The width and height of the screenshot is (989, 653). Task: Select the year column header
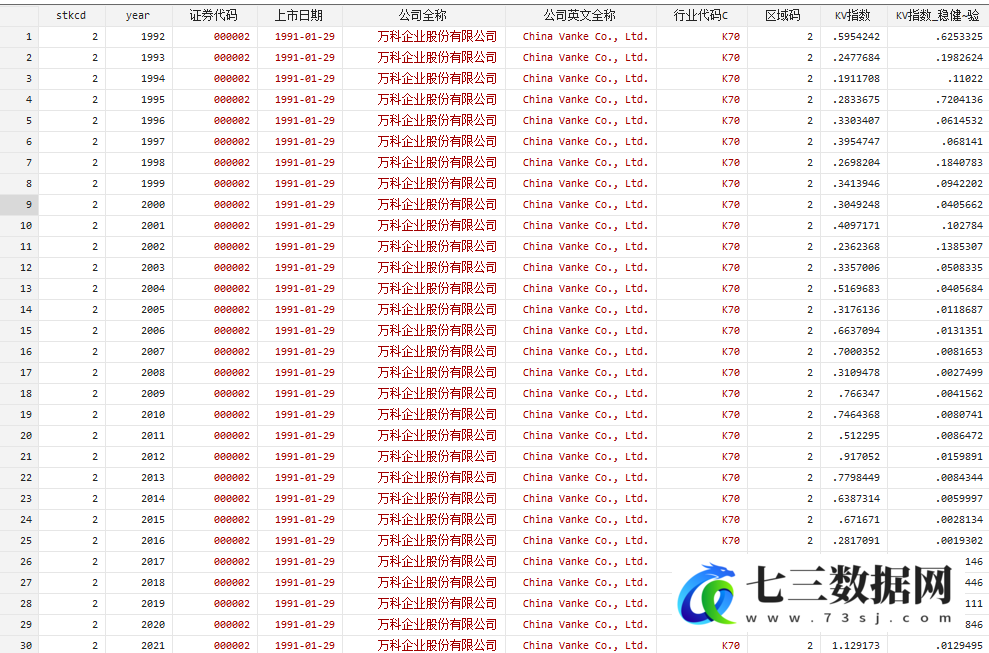[x=138, y=15]
